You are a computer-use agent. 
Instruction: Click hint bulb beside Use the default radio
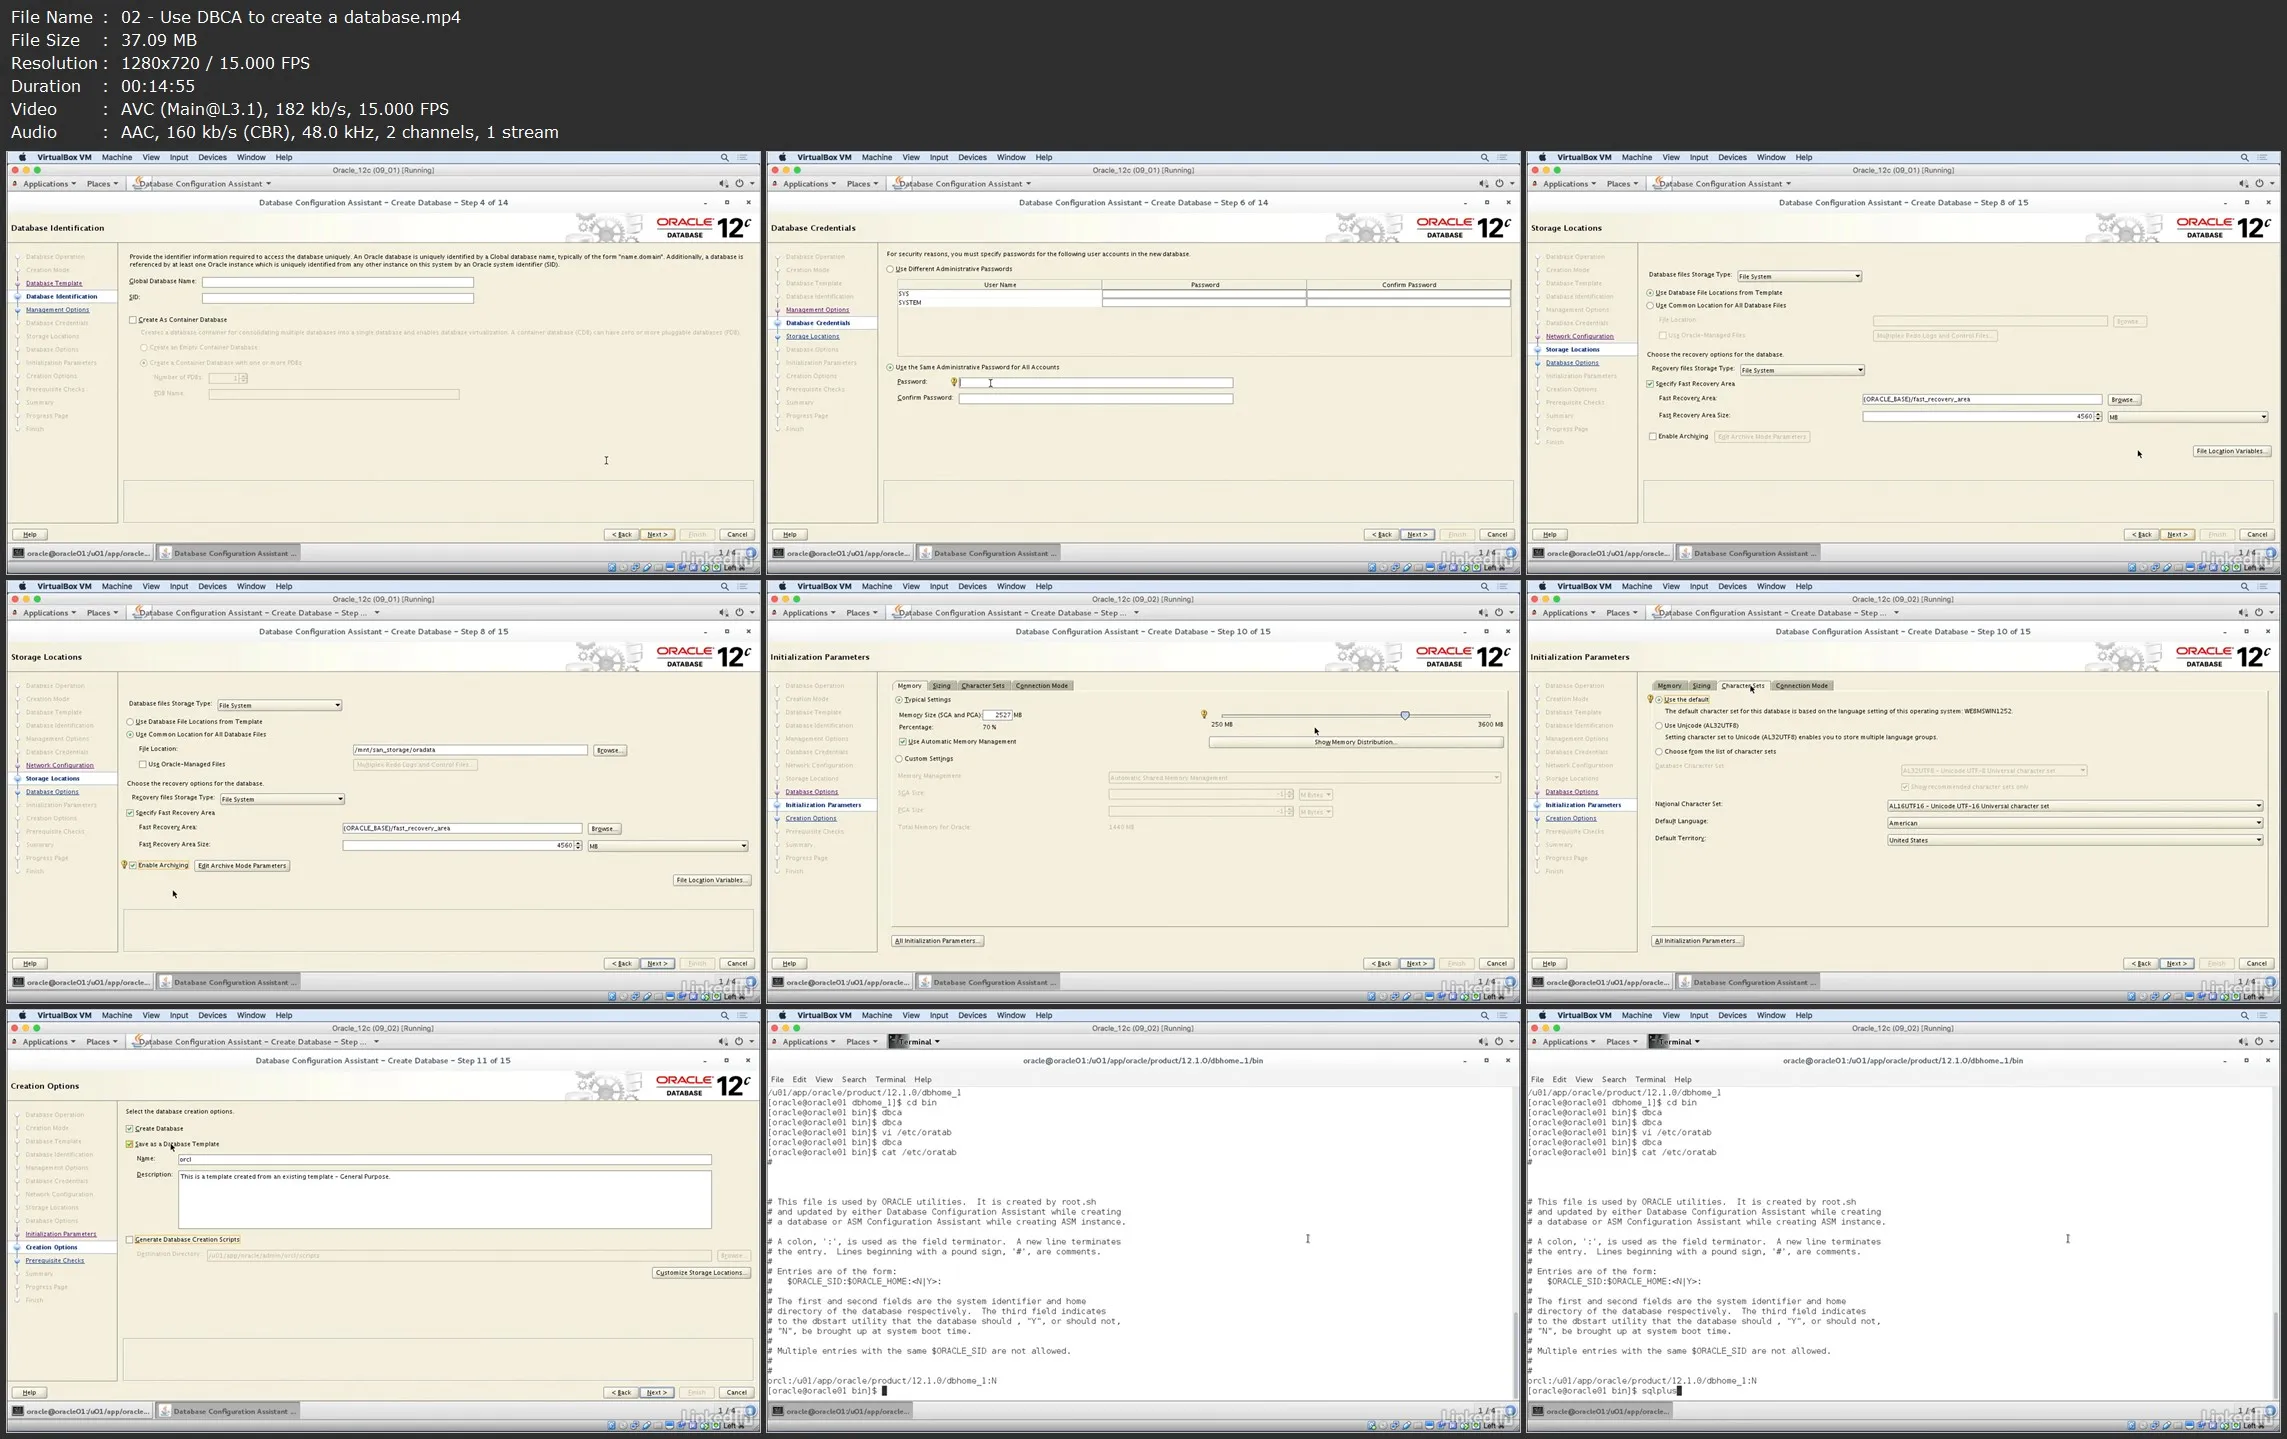[x=1650, y=699]
